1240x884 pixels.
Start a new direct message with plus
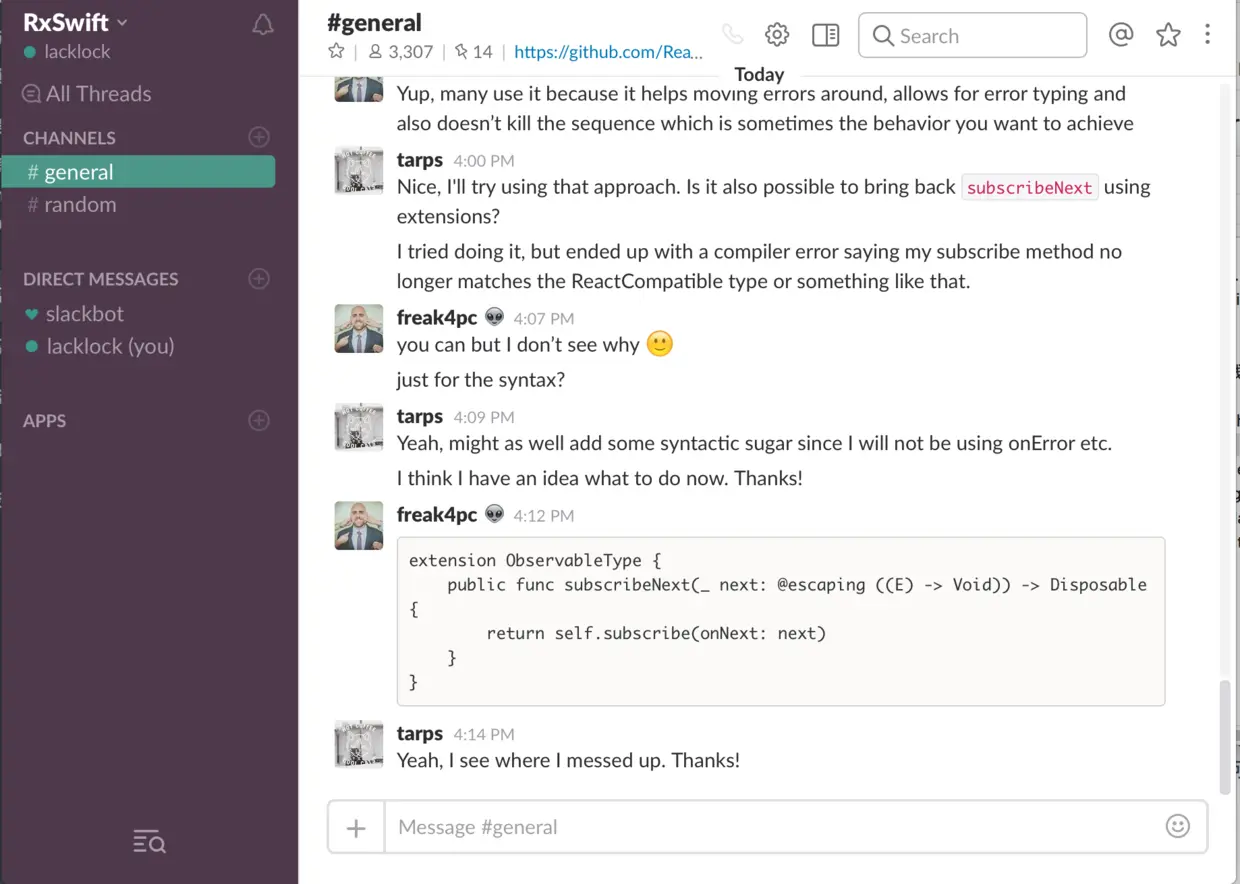(x=259, y=279)
